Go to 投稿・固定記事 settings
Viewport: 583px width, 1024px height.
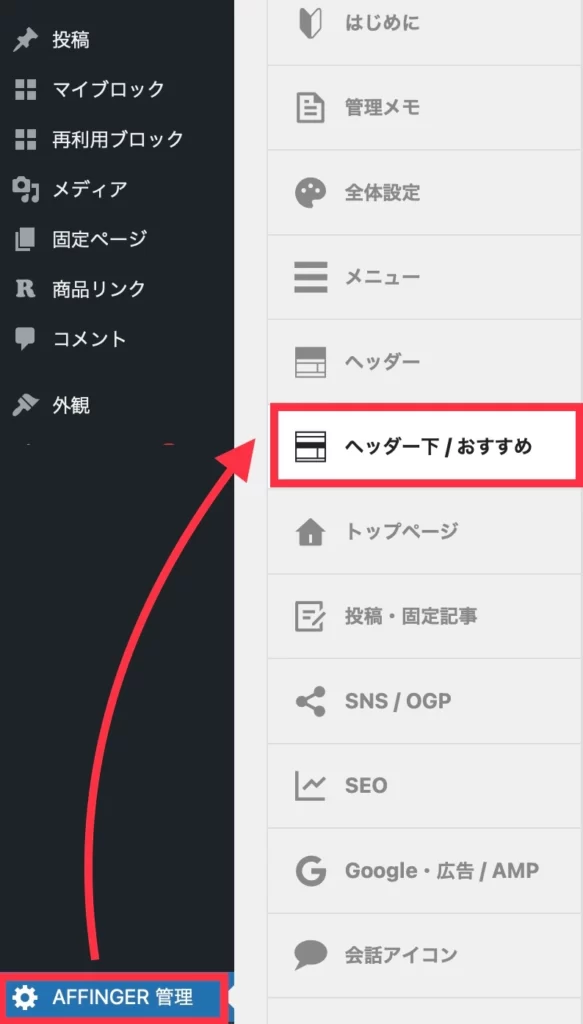click(425, 616)
